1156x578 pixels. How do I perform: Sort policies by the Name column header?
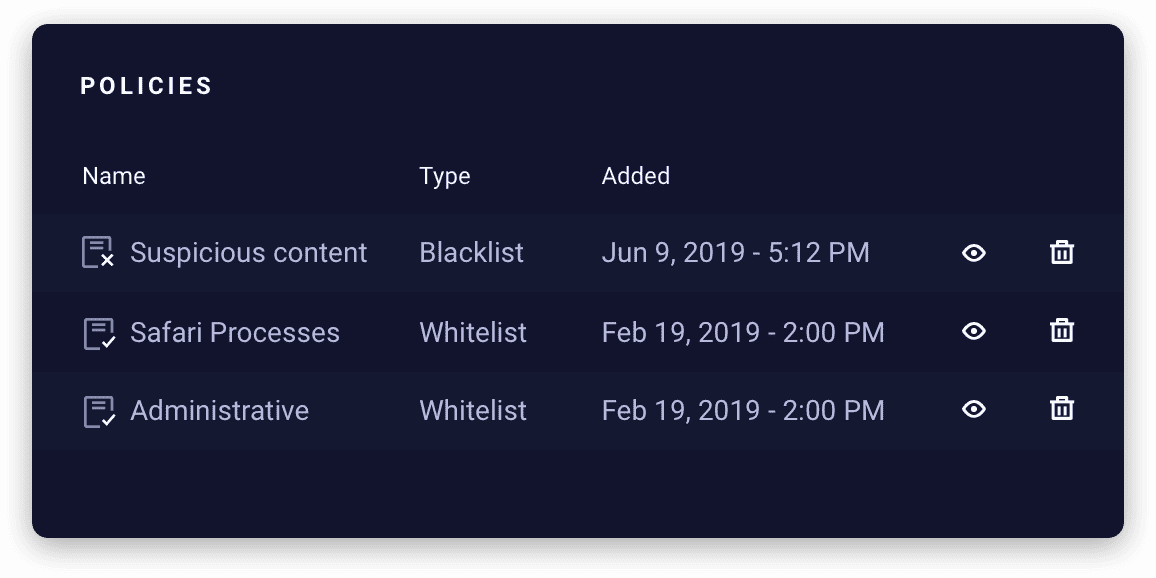coord(114,176)
